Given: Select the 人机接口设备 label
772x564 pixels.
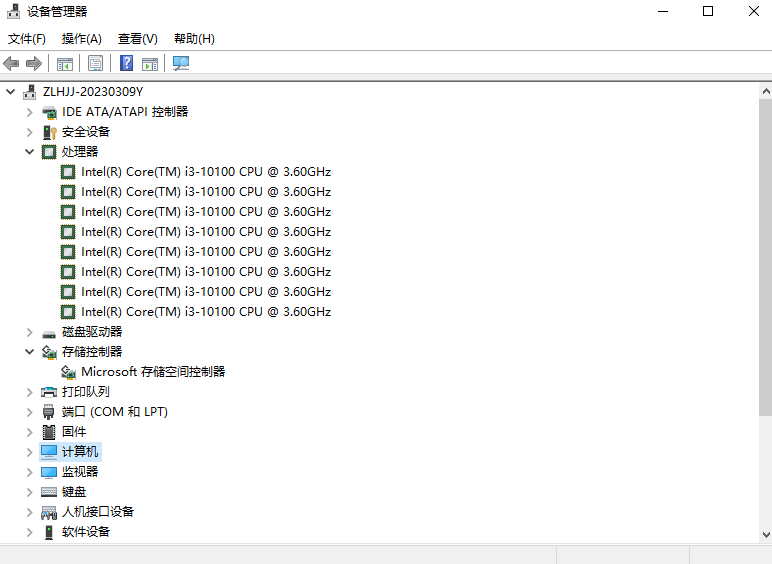Looking at the screenshot, I should [x=98, y=512].
